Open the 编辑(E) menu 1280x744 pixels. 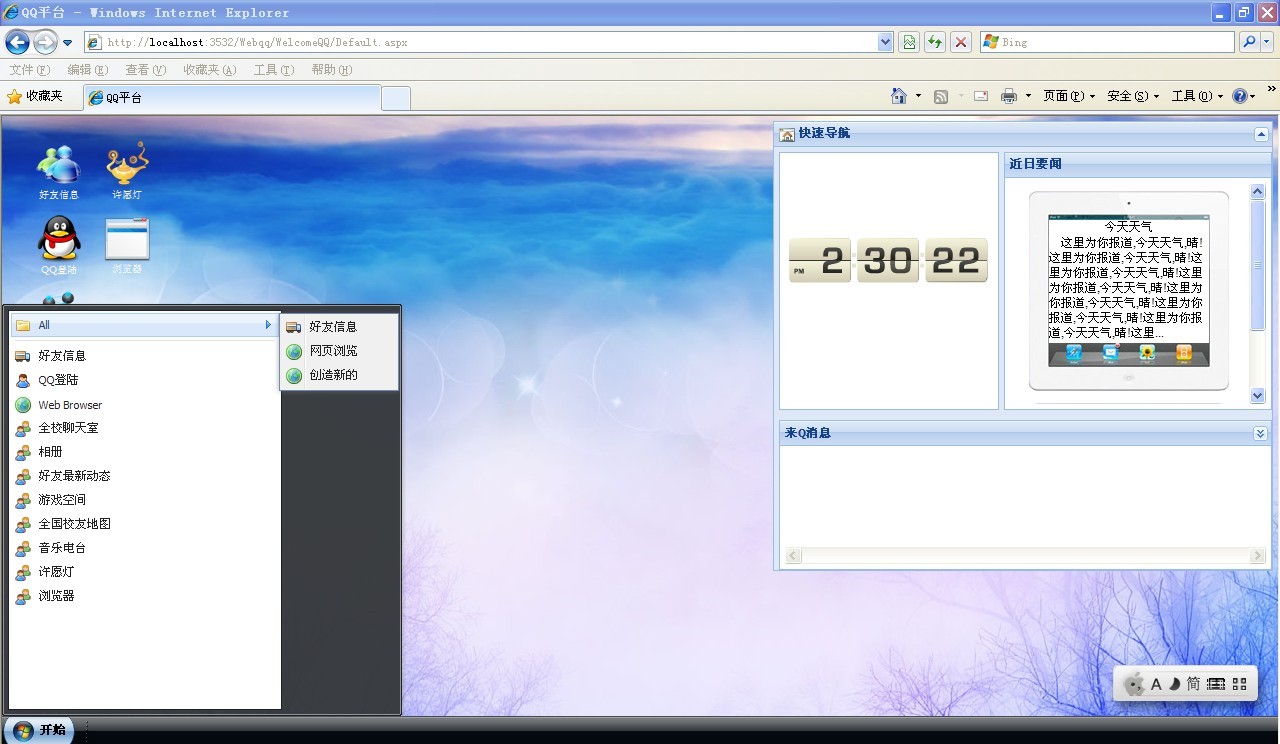coord(88,70)
